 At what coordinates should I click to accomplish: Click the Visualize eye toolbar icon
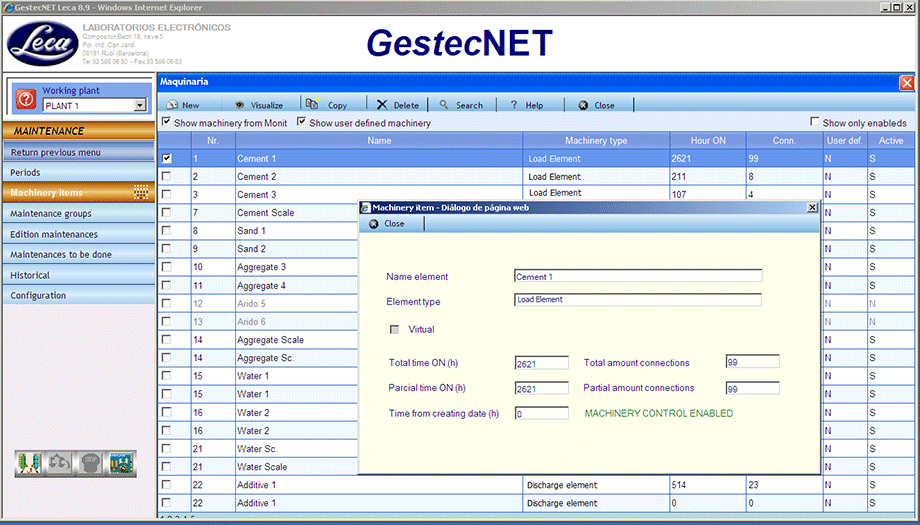tap(239, 105)
